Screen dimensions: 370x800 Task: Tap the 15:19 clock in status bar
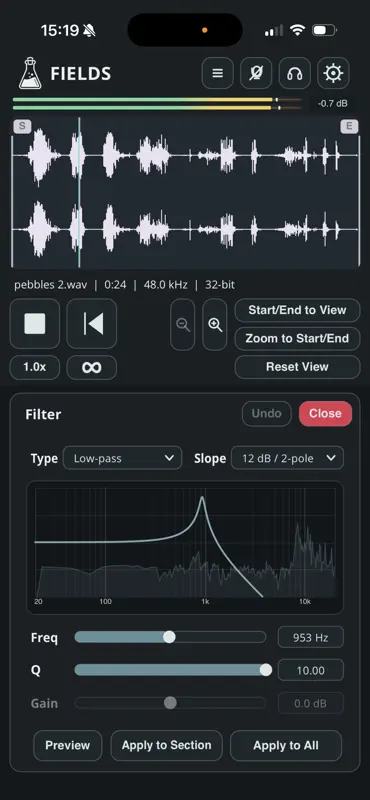[60, 31]
